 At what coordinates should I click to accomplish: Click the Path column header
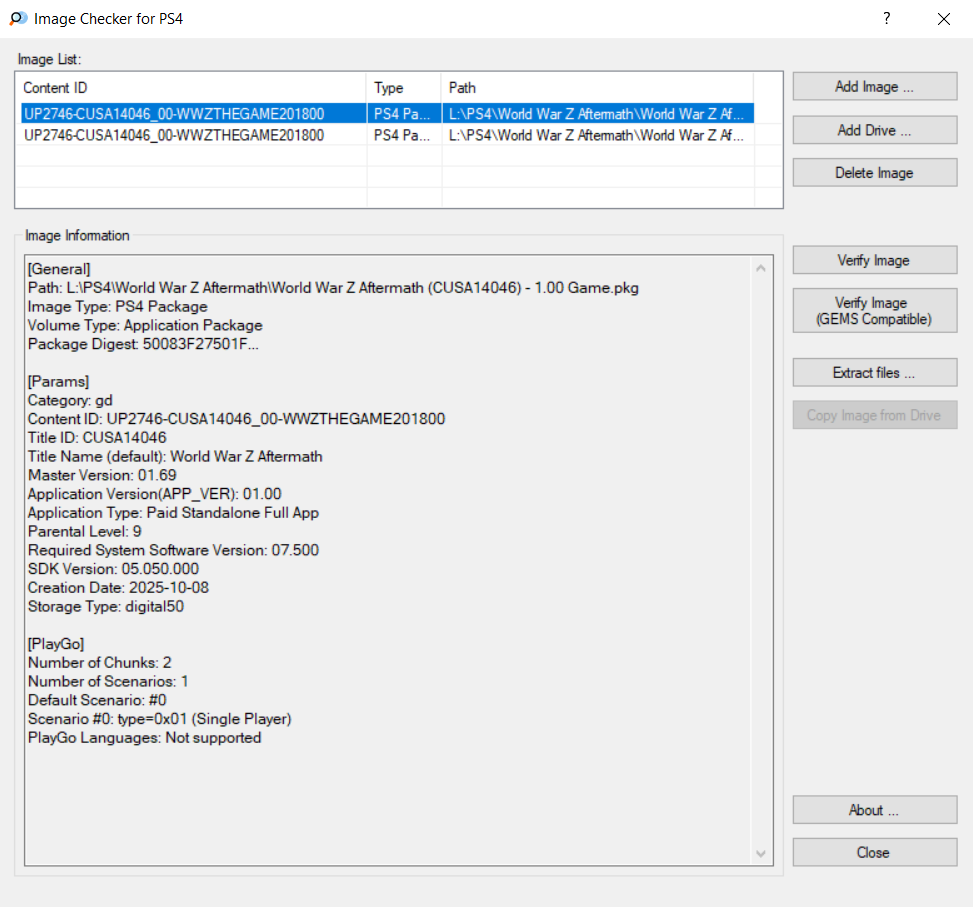click(x=596, y=88)
